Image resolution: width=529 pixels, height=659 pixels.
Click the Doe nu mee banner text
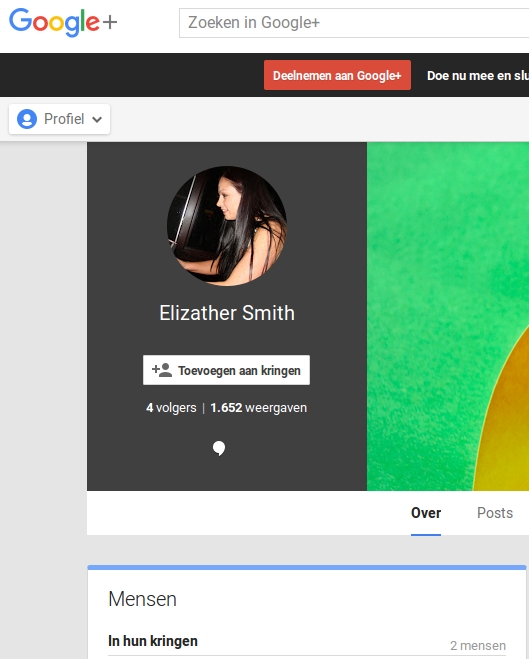coord(478,76)
